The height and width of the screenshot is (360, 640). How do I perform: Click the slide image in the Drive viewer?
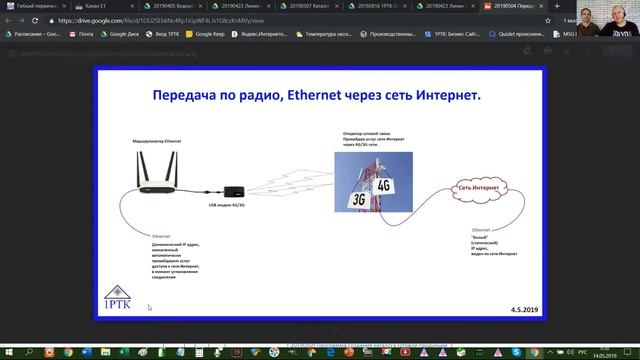[320, 193]
